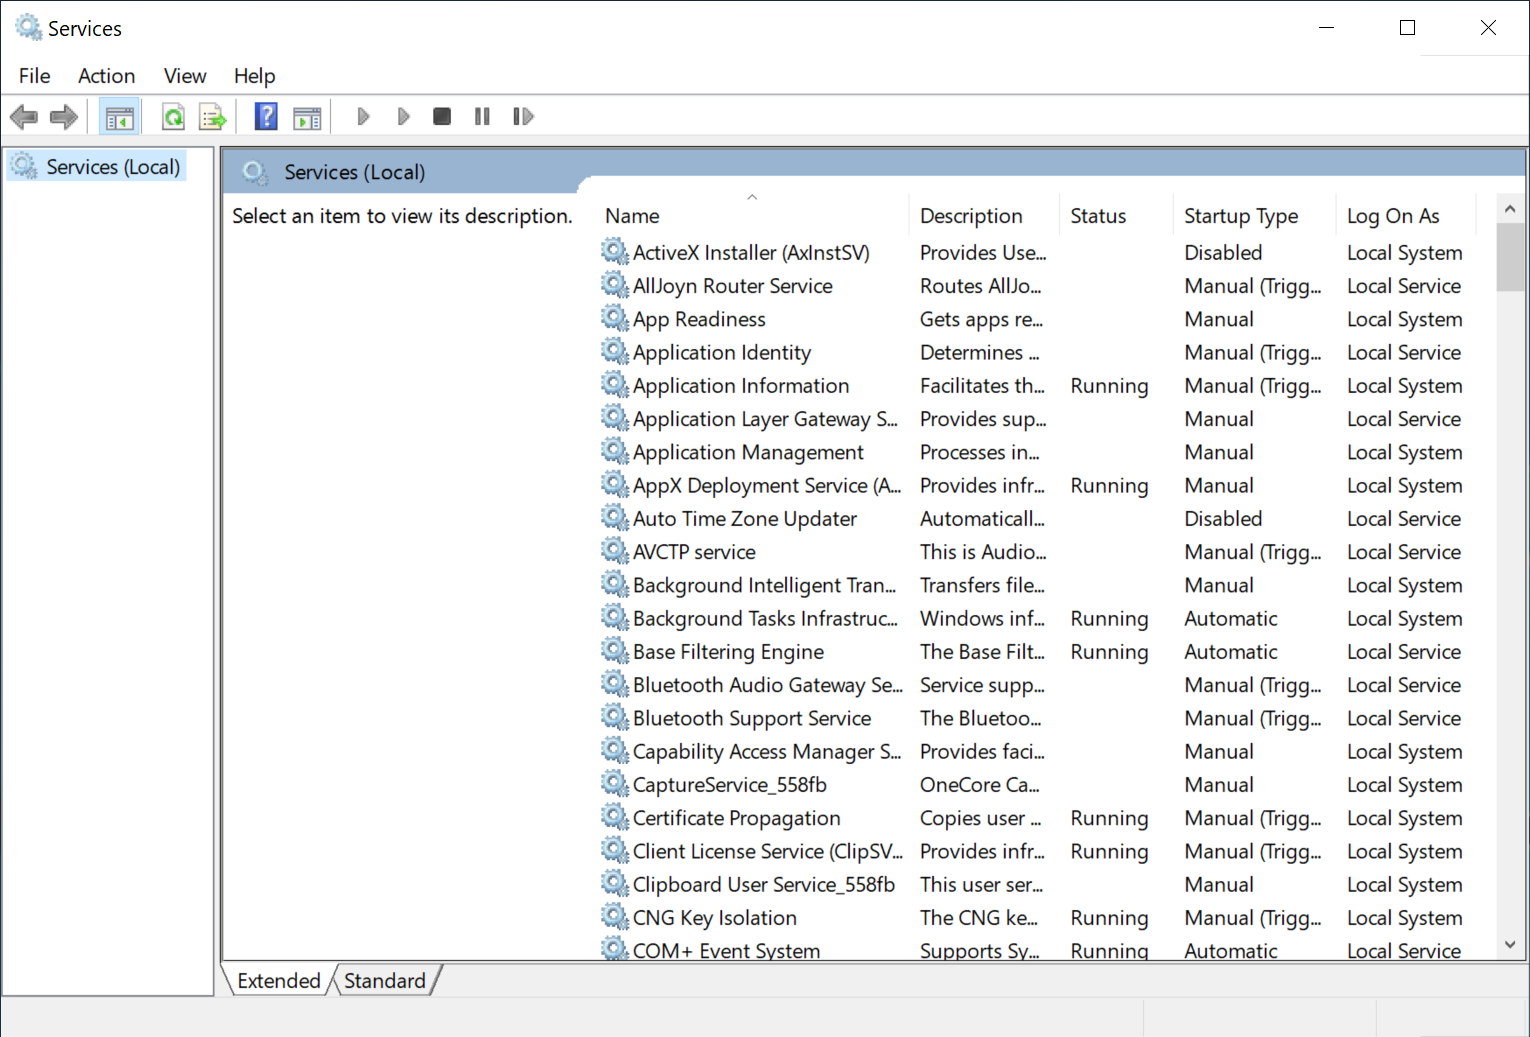Switch to the Standard tab
1530x1037 pixels.
pyautogui.click(x=385, y=981)
